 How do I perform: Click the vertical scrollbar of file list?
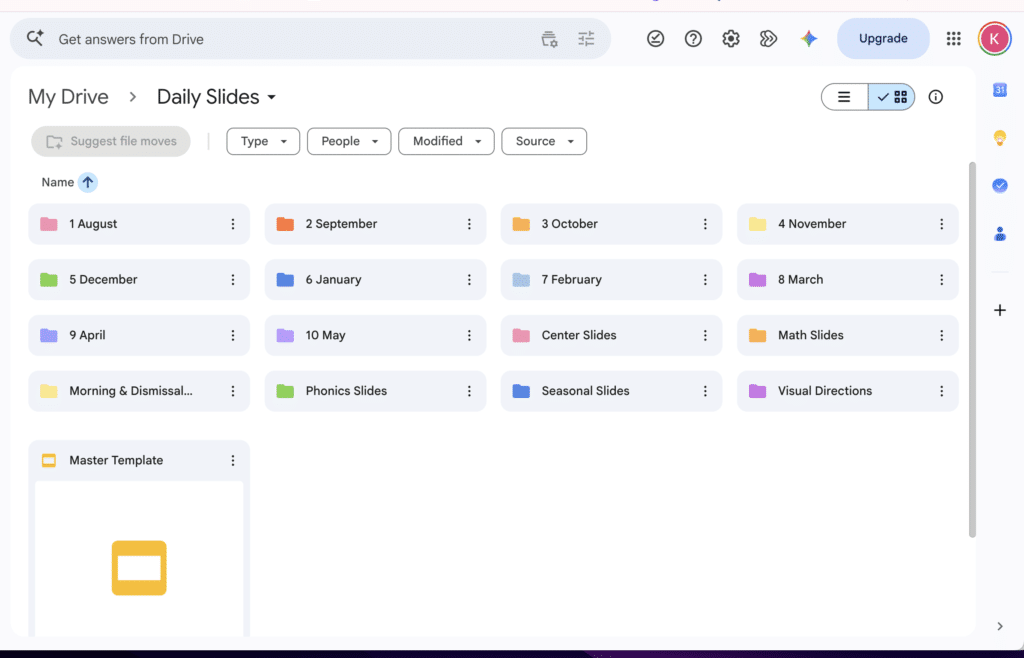972,350
